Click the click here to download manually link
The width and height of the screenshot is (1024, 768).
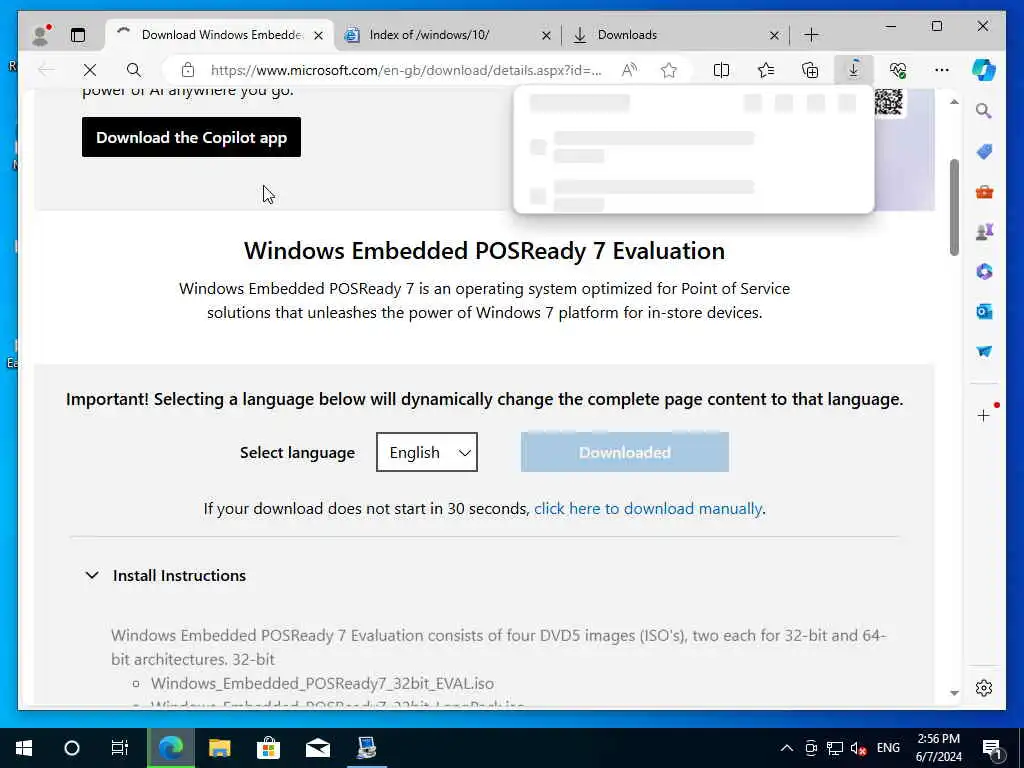(648, 509)
